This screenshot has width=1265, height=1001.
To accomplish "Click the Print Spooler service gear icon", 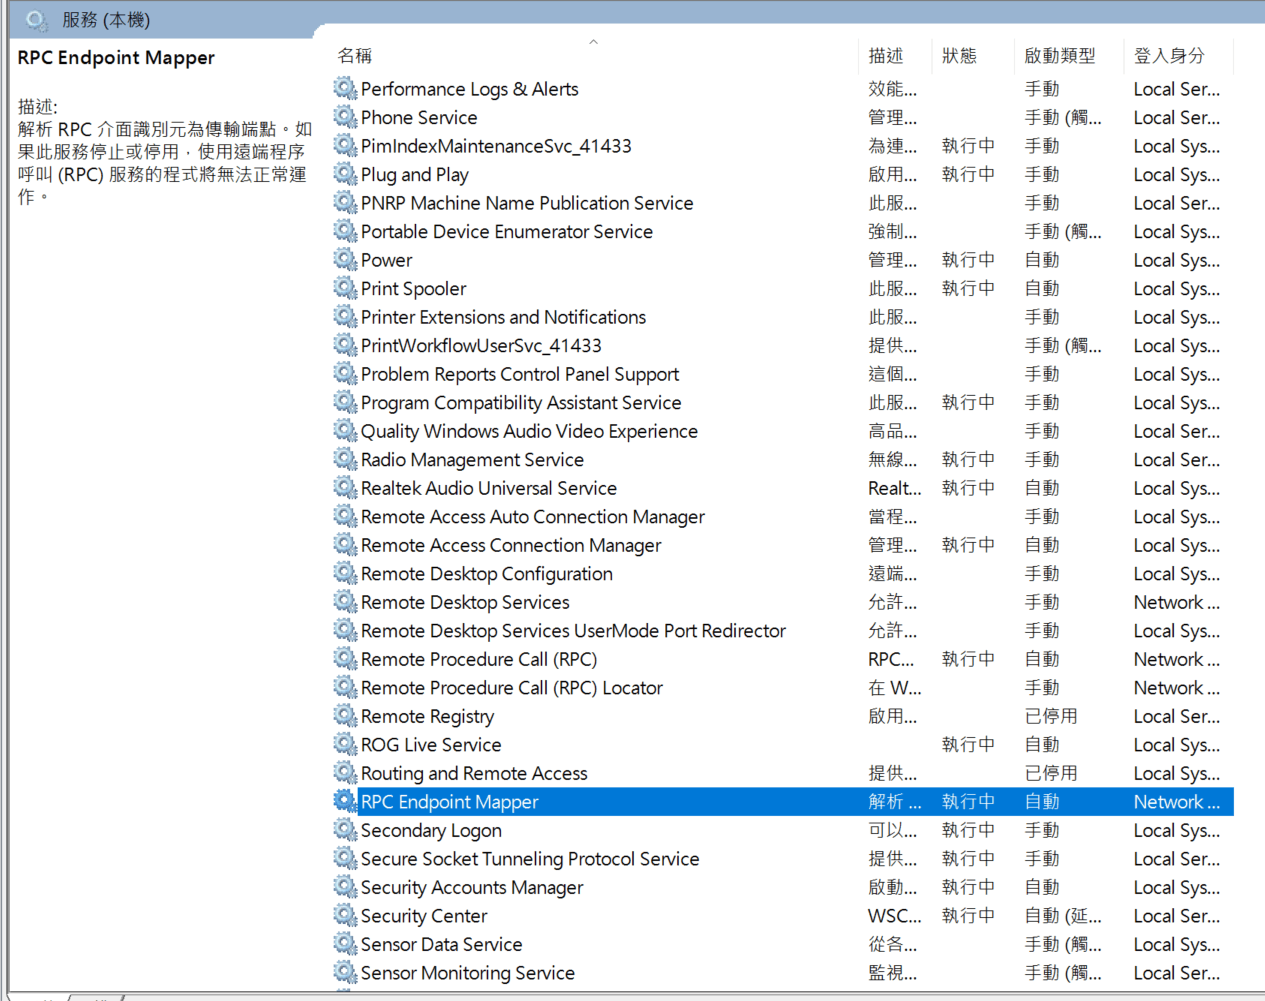I will (345, 288).
